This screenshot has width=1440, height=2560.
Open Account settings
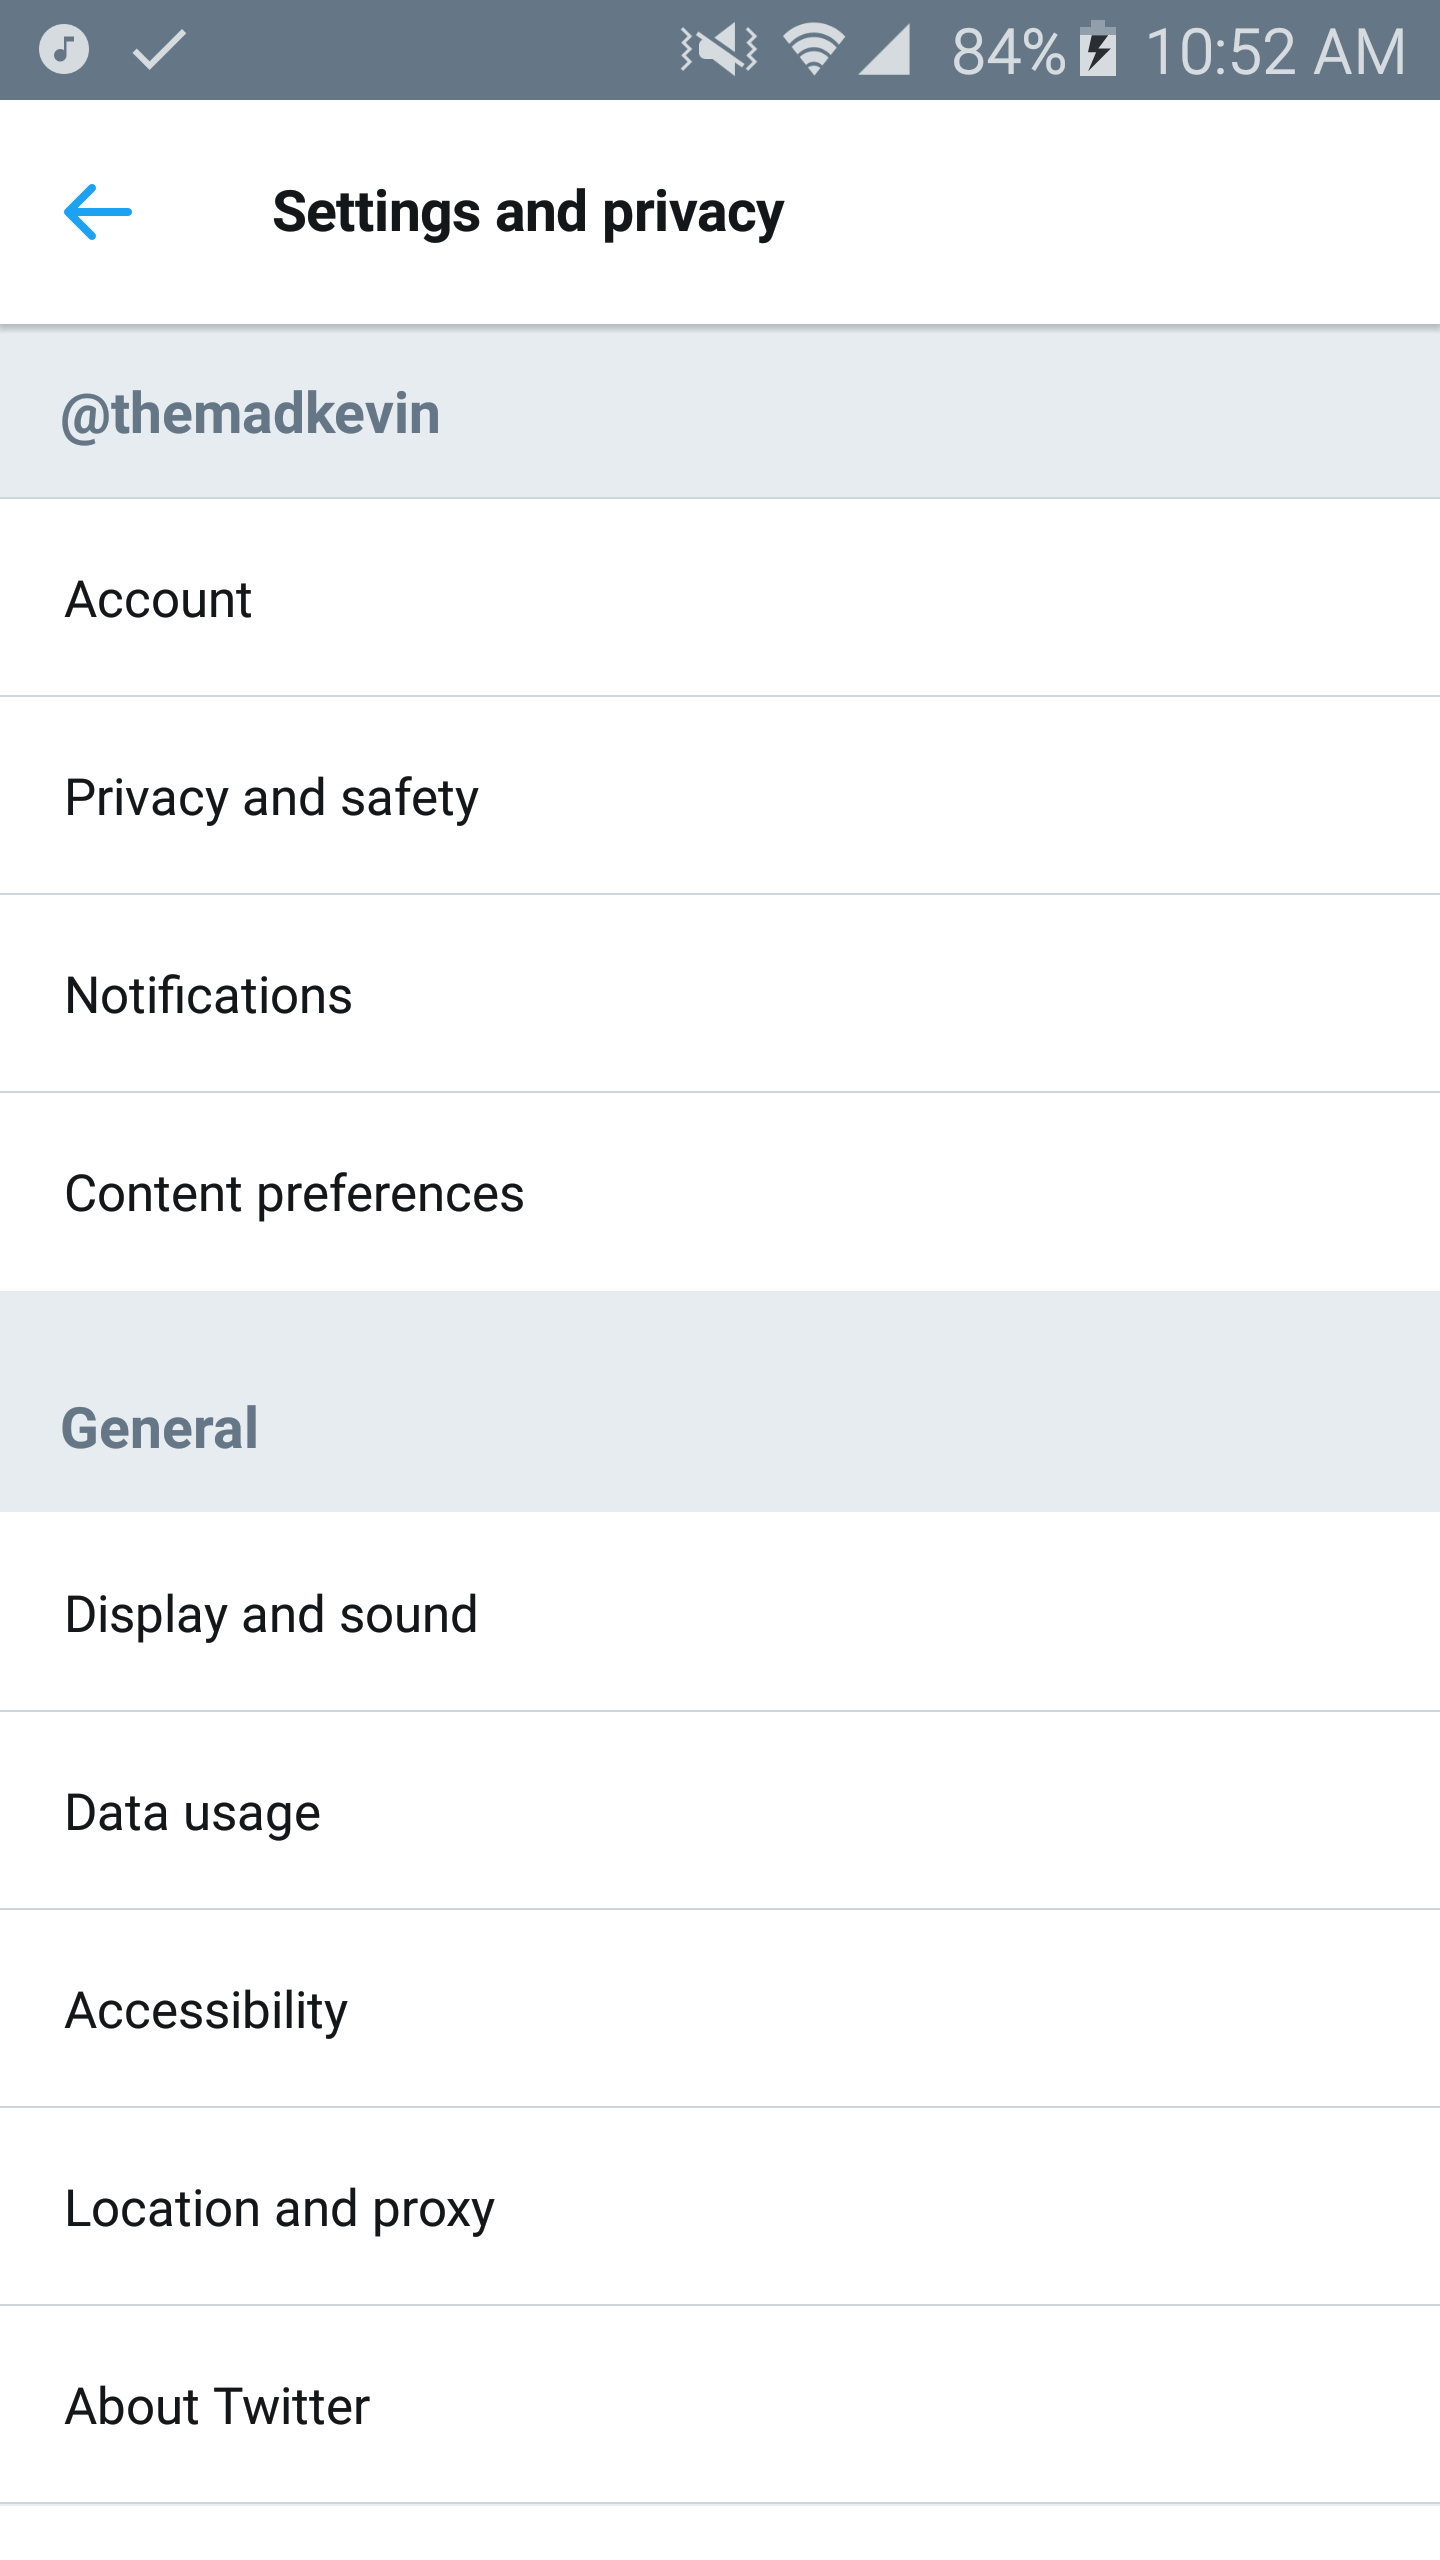[x=720, y=599]
